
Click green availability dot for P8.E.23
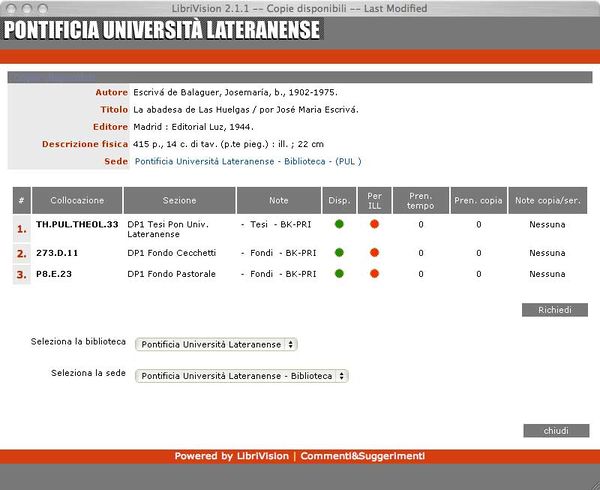[339, 273]
